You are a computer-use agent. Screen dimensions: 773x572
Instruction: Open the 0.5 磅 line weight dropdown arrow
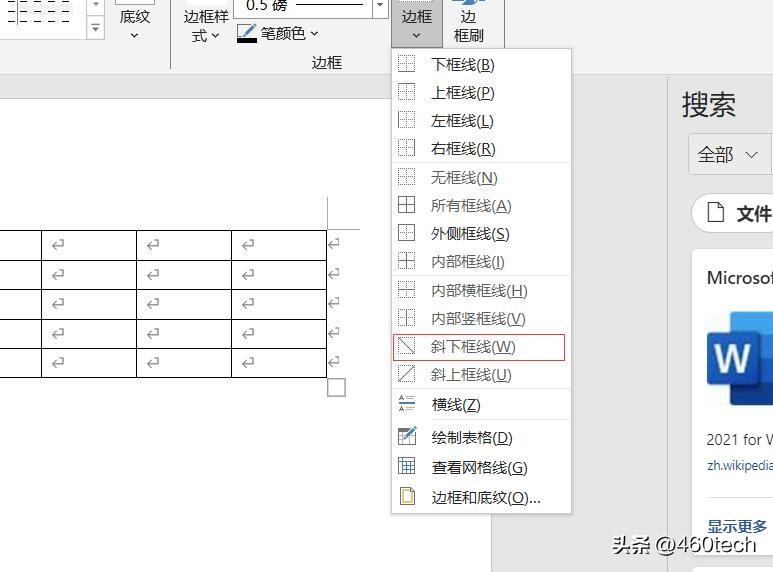[380, 6]
